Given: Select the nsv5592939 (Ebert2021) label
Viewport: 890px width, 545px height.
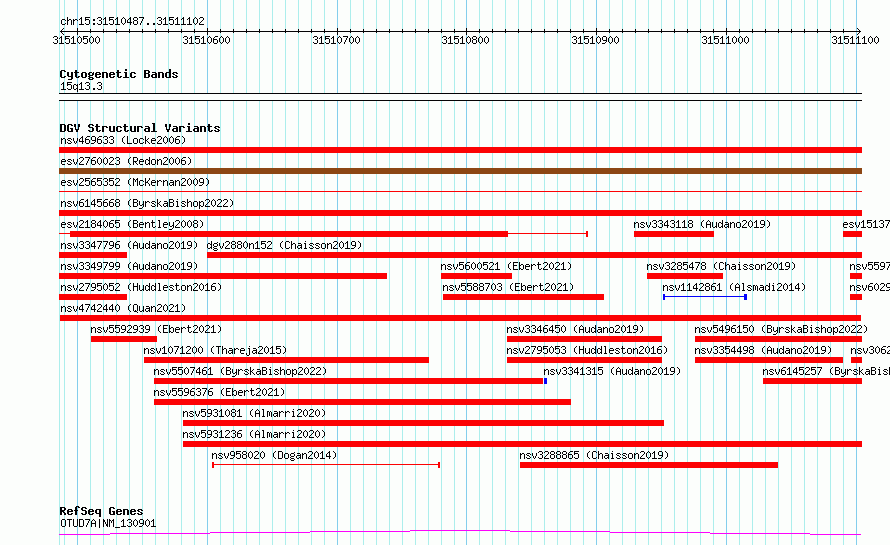Looking at the screenshot, I should pos(156,329).
